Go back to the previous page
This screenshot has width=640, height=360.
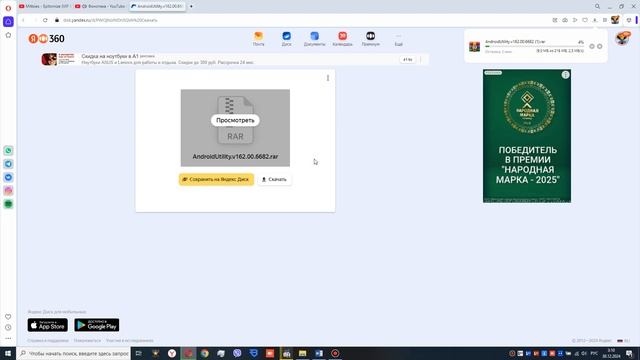pyautogui.click(x=23, y=20)
